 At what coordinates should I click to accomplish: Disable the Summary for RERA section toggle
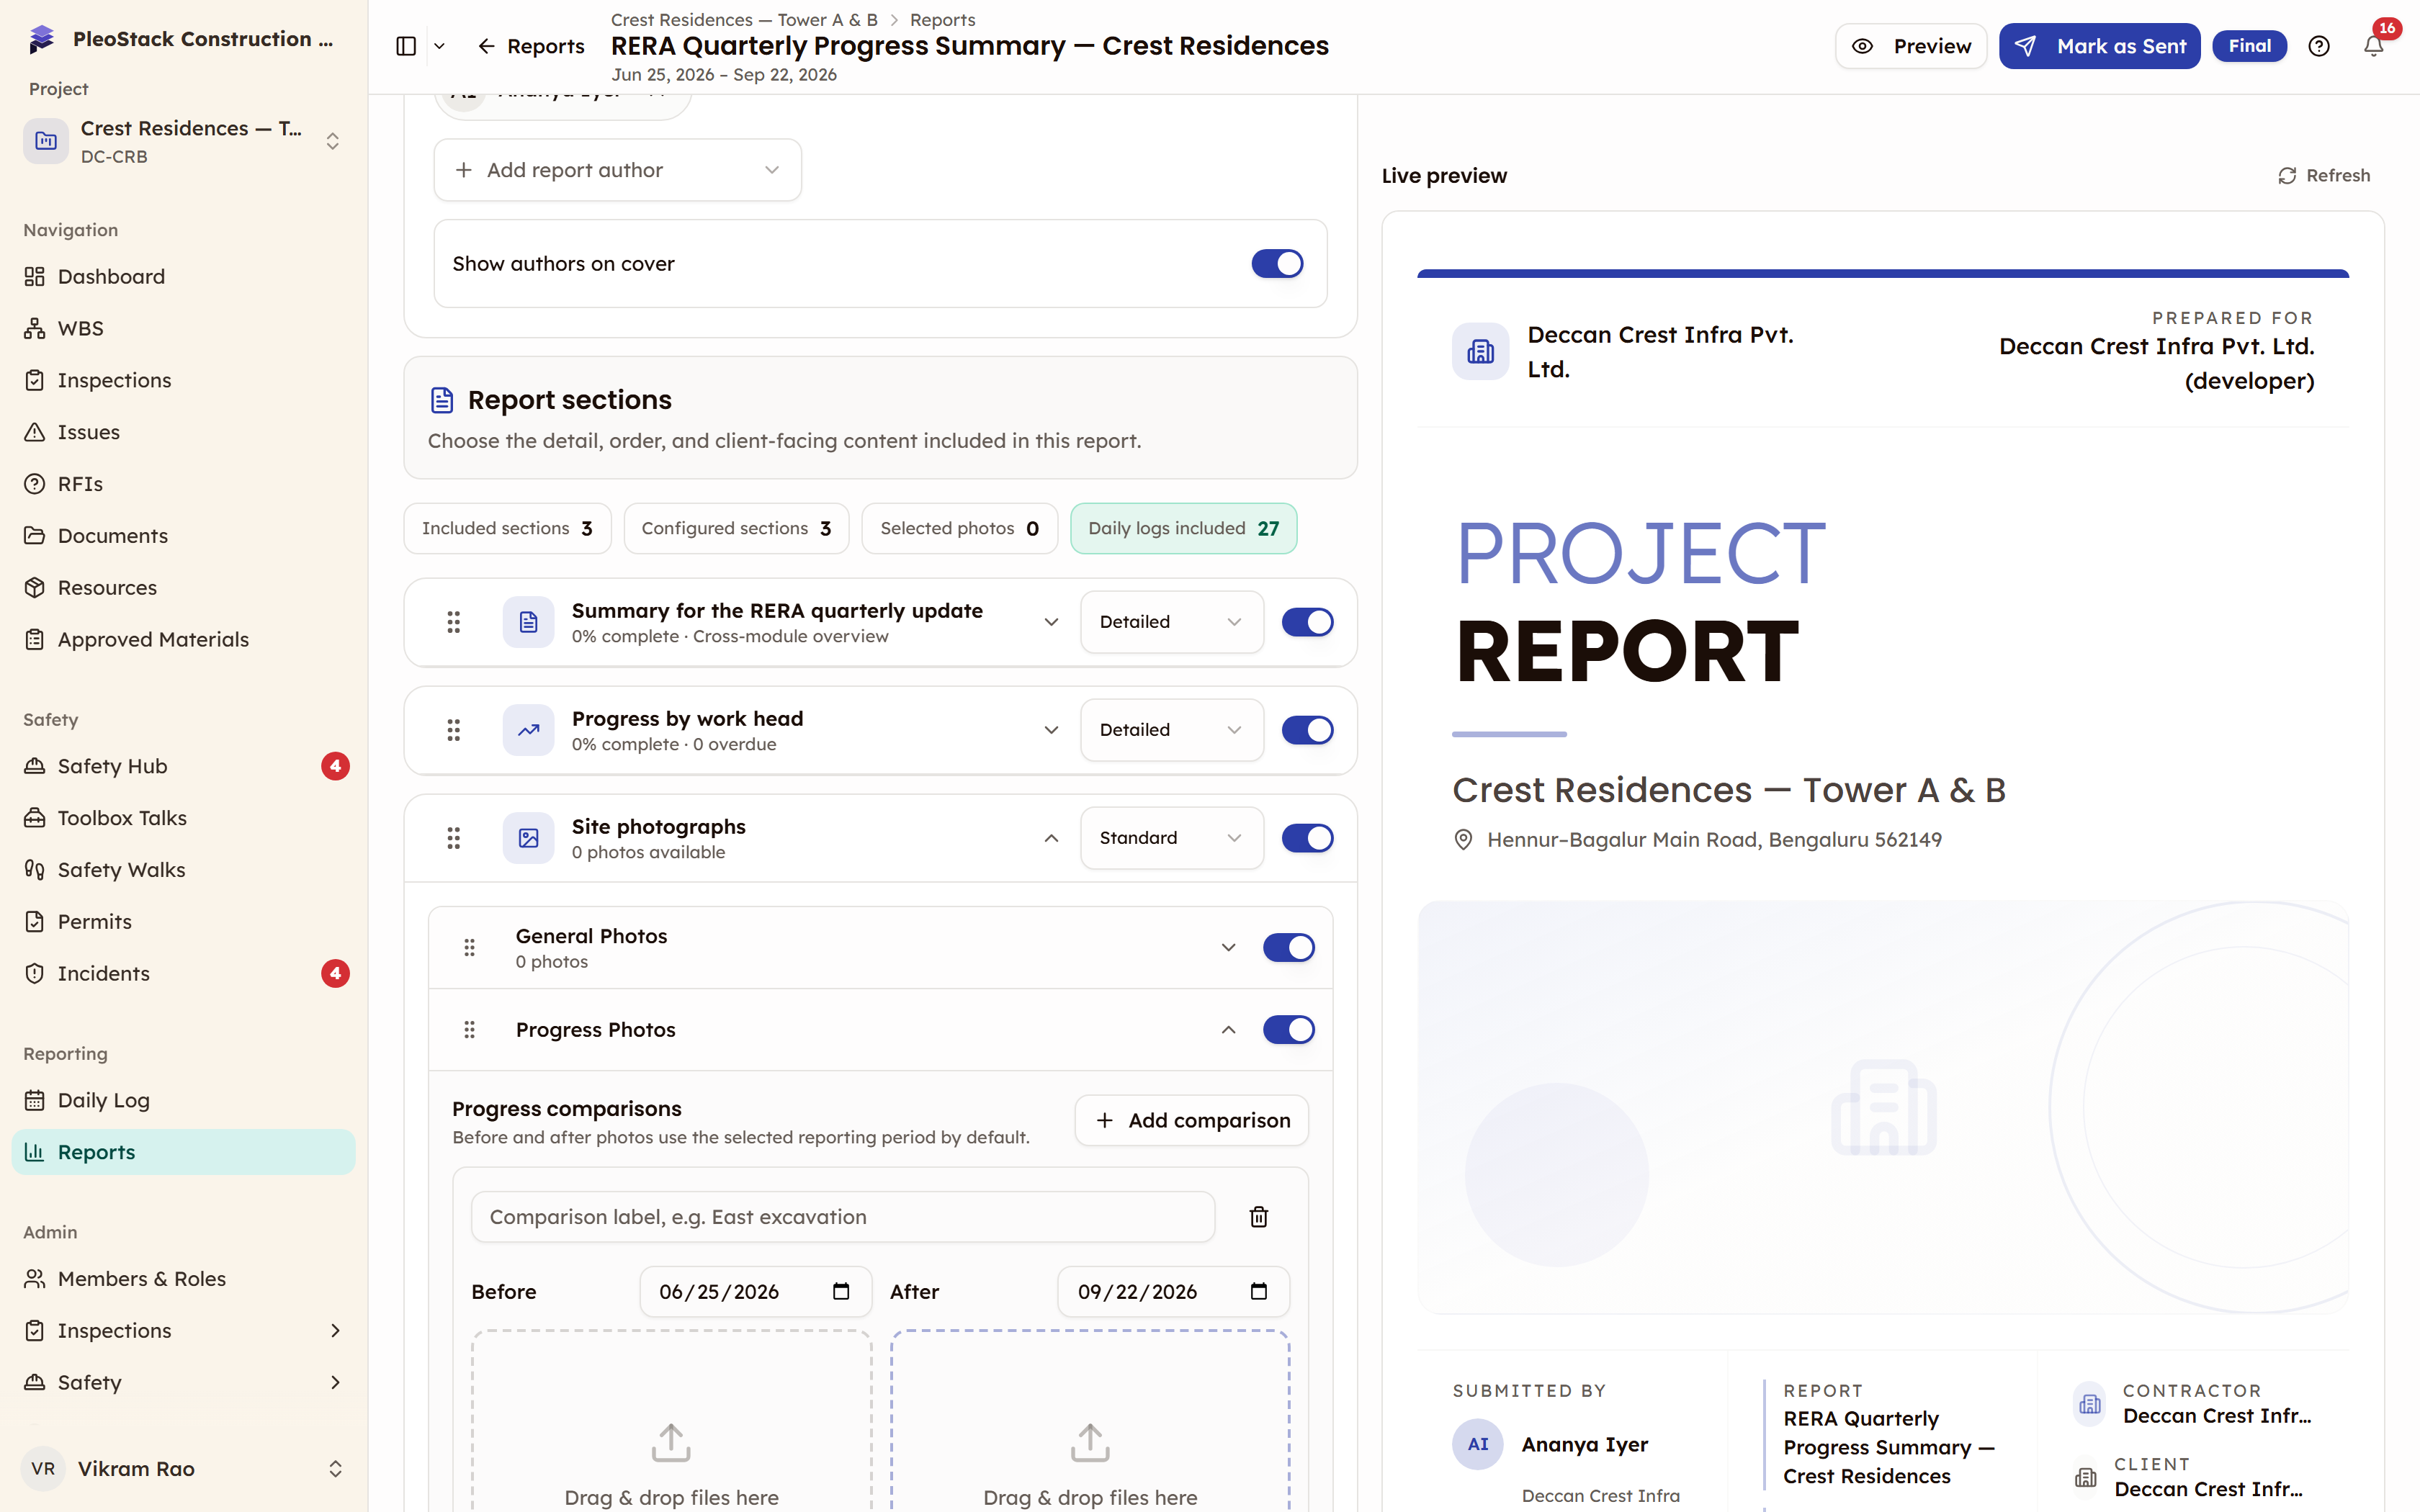point(1307,622)
